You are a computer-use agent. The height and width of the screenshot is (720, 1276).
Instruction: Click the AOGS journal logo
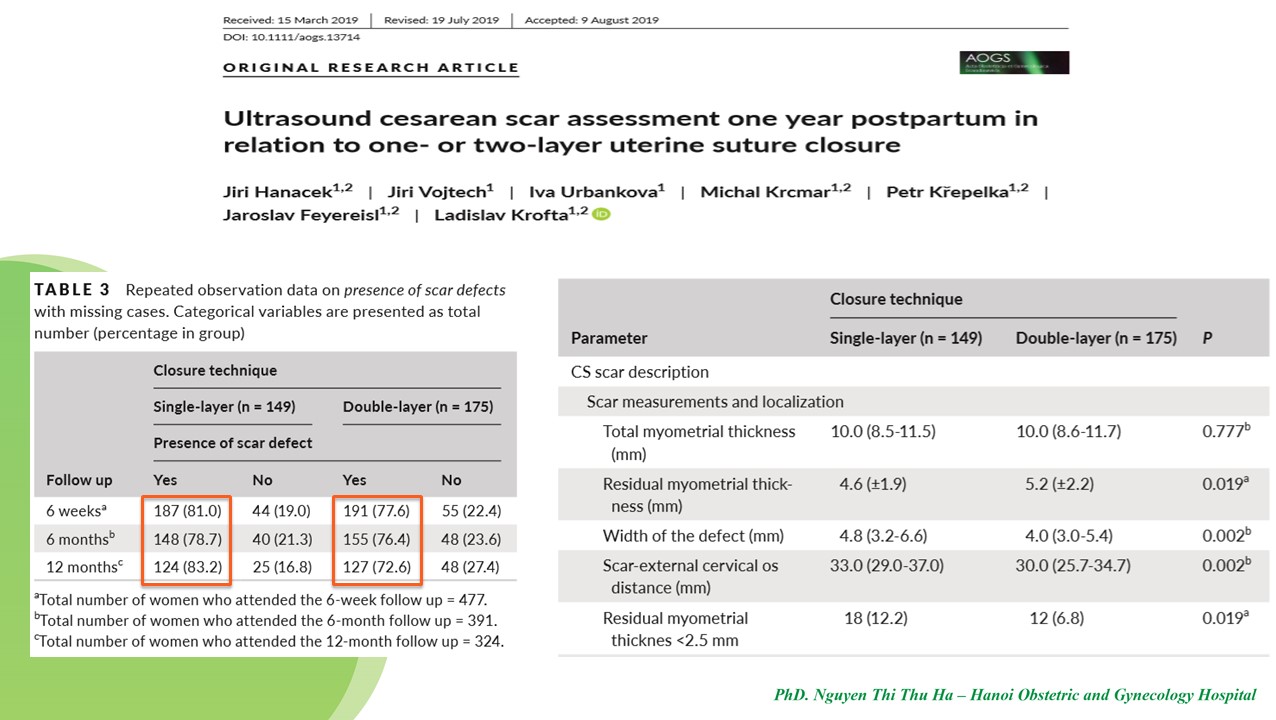[1013, 62]
